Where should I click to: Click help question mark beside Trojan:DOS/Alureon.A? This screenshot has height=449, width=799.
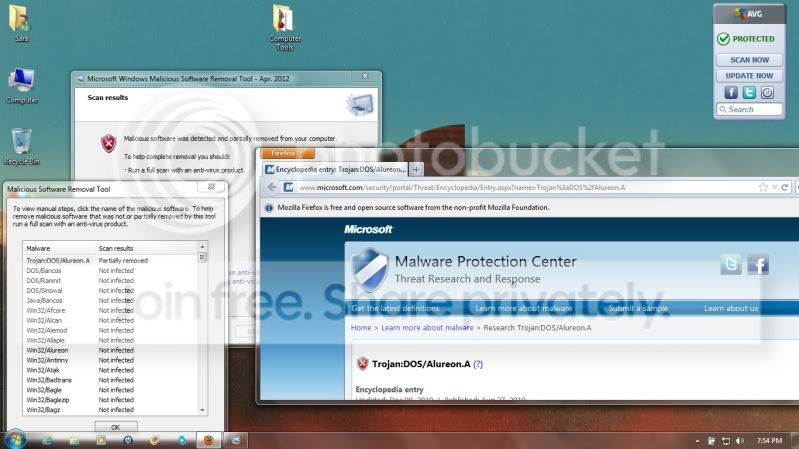478,365
